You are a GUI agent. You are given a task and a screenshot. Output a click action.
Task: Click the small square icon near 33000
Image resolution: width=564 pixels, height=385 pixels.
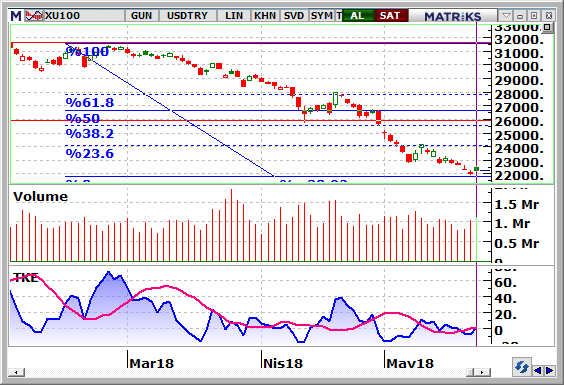click(547, 27)
